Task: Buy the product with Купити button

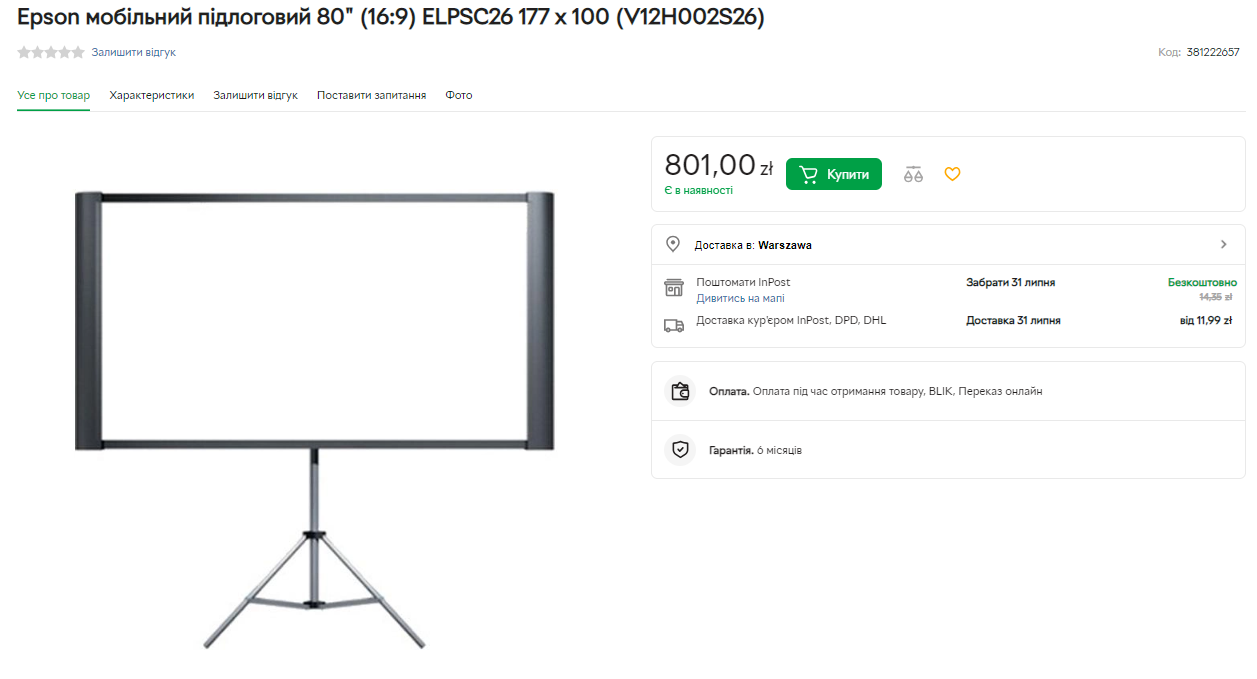Action: pos(834,174)
